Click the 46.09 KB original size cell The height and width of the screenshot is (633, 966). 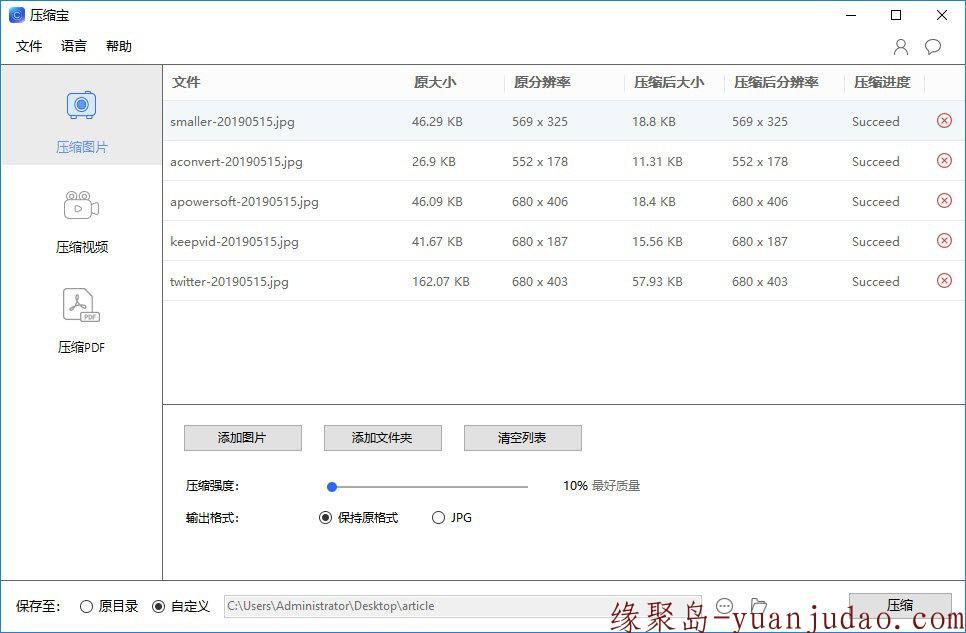(437, 202)
